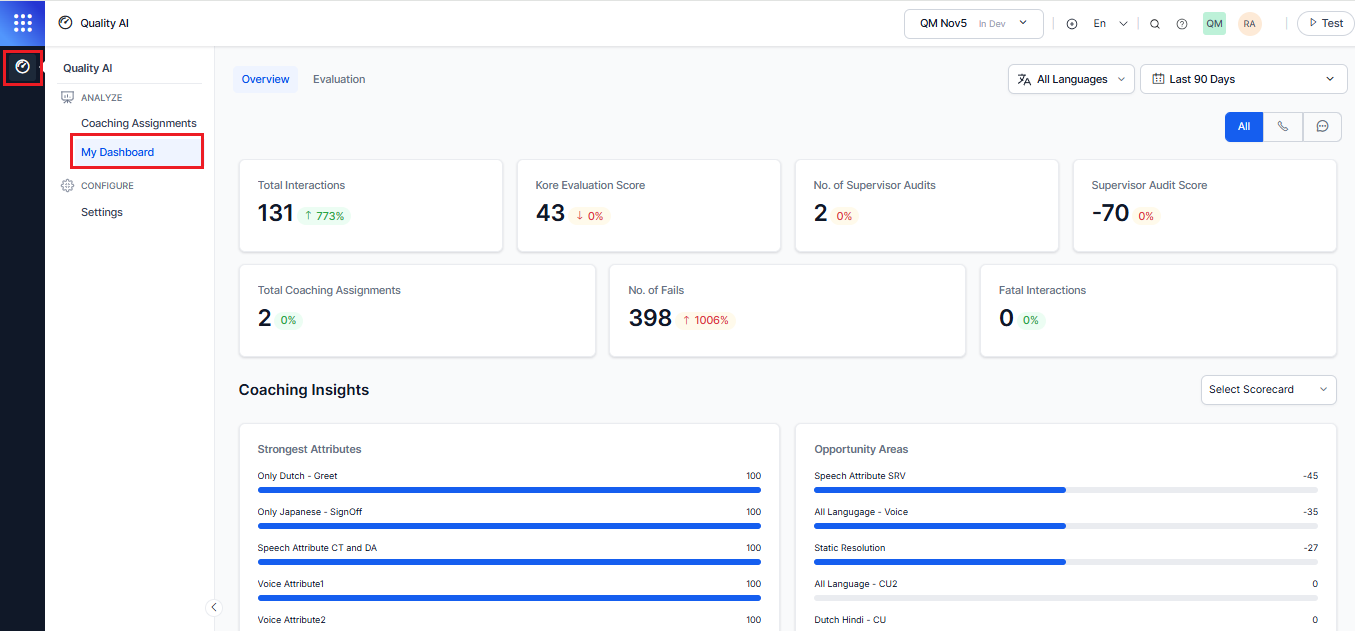Click the Test button

click(x=1325, y=22)
